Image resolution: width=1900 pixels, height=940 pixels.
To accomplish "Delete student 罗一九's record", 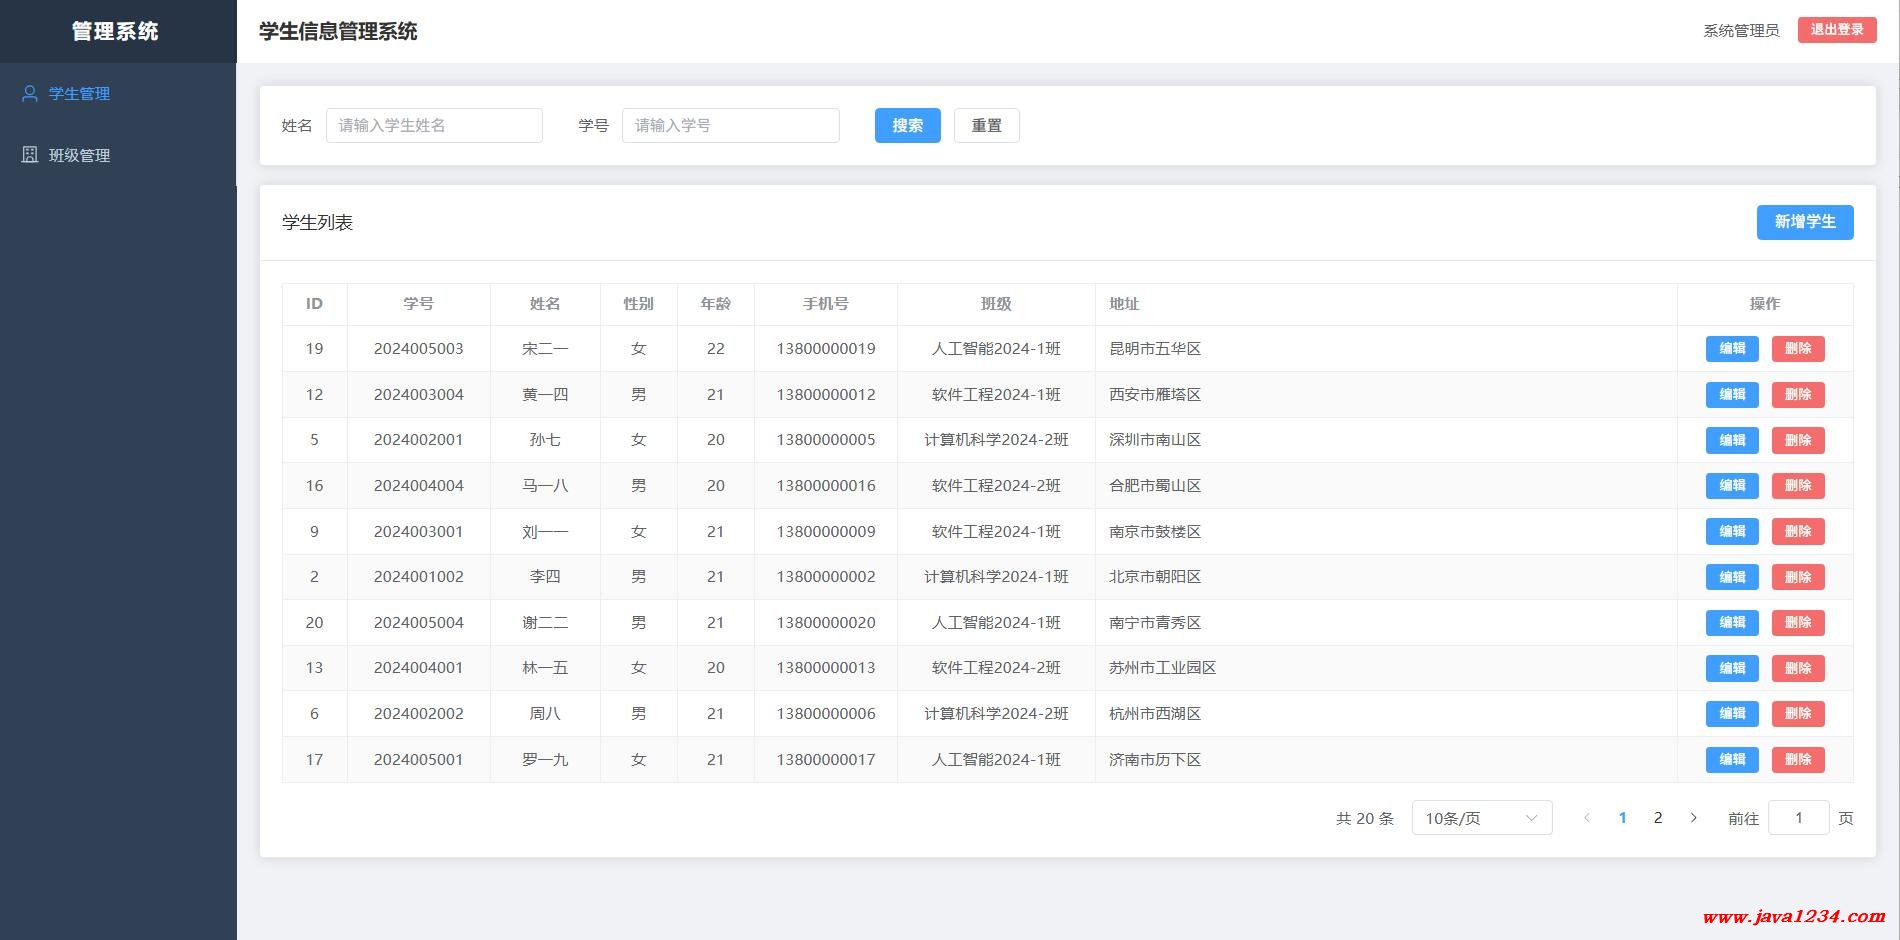I will 1797,759.
